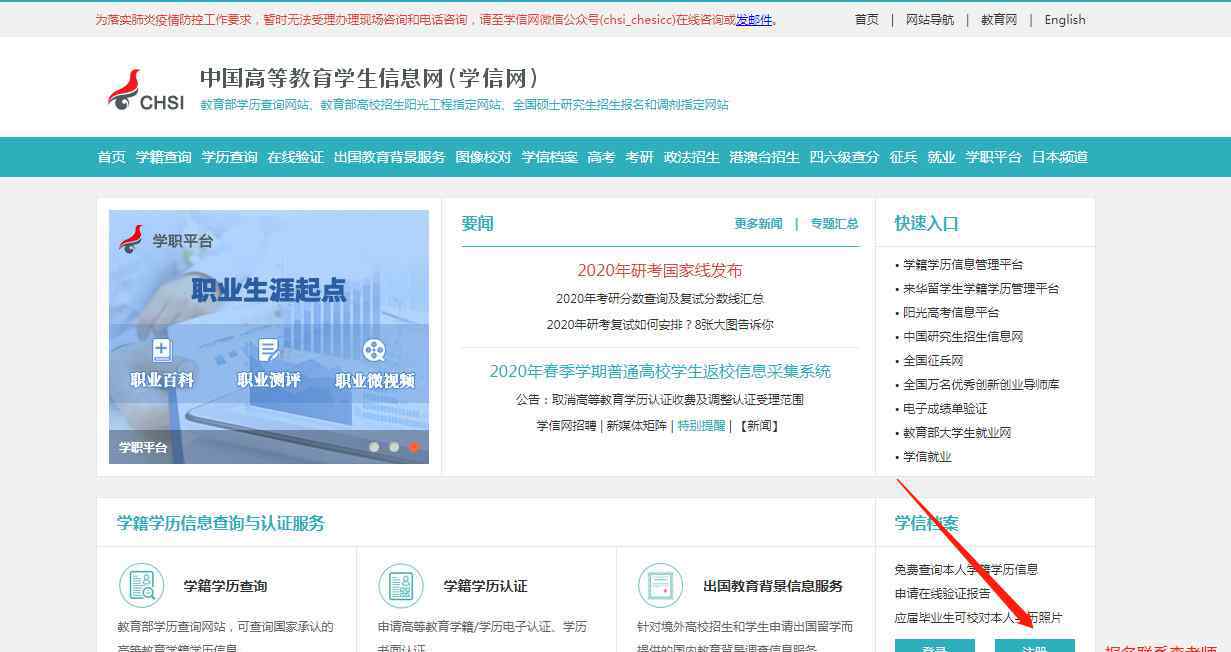Open 日本频道 navigation item
This screenshot has height=652, width=1231.
(x=1060, y=157)
